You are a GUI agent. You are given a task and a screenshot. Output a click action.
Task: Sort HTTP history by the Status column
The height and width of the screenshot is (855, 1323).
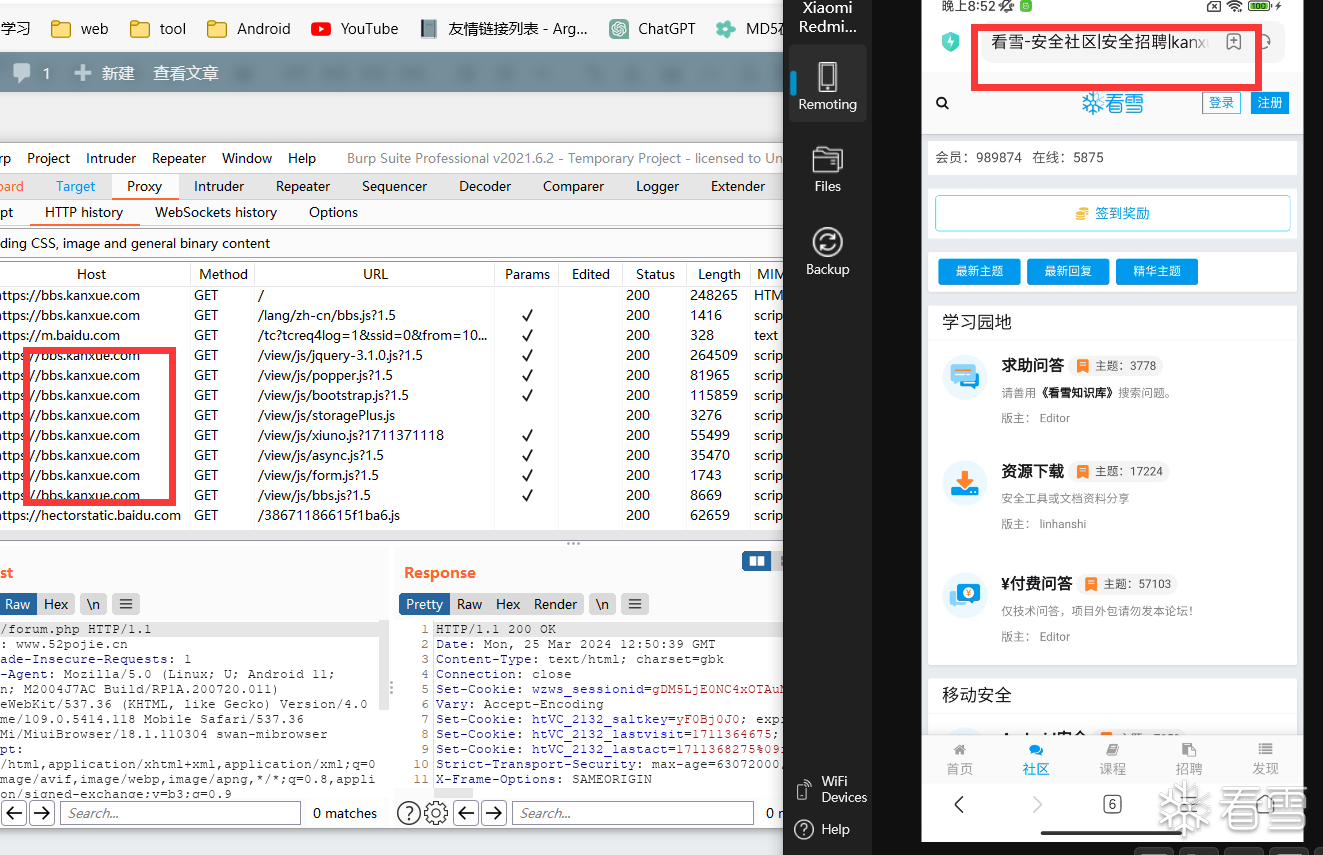pos(655,274)
